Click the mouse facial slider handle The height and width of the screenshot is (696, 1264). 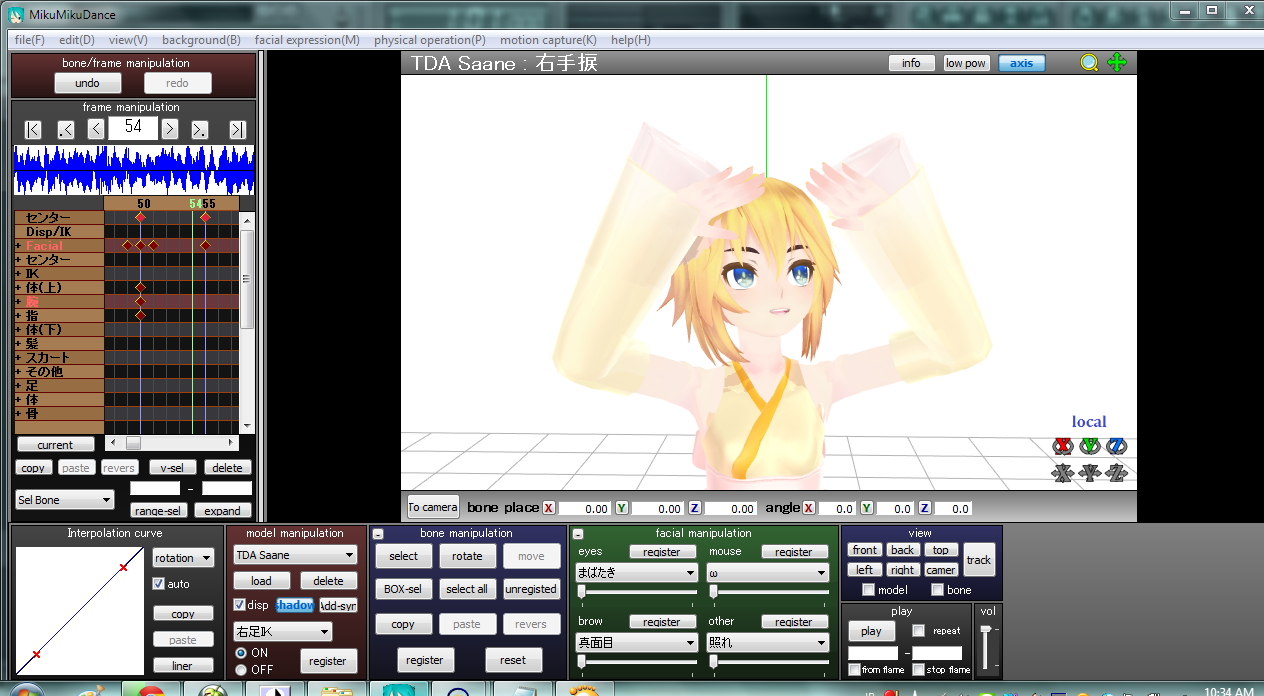click(x=713, y=592)
